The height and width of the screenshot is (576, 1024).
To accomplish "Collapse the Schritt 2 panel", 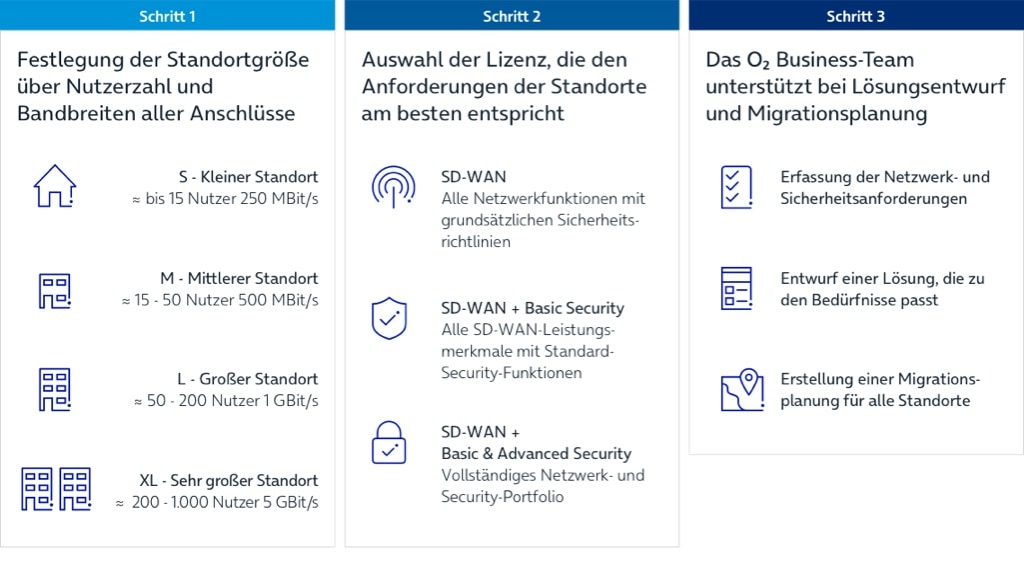I will click(x=512, y=16).
